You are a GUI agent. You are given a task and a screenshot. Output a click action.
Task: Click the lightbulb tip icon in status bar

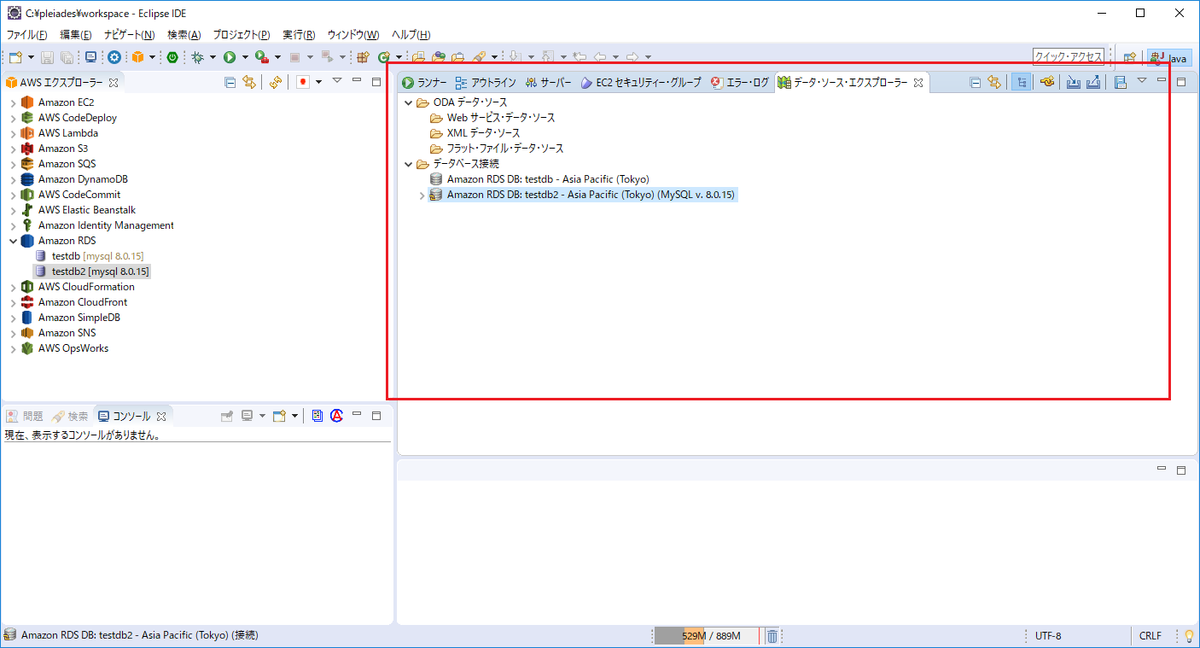pyautogui.click(x=1189, y=636)
